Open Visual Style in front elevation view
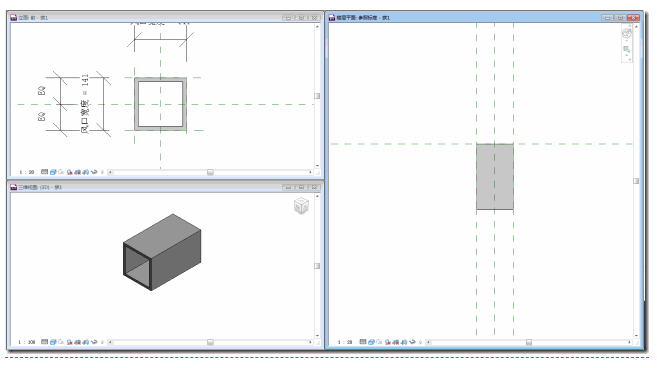The height and width of the screenshot is (368, 657). [x=53, y=172]
